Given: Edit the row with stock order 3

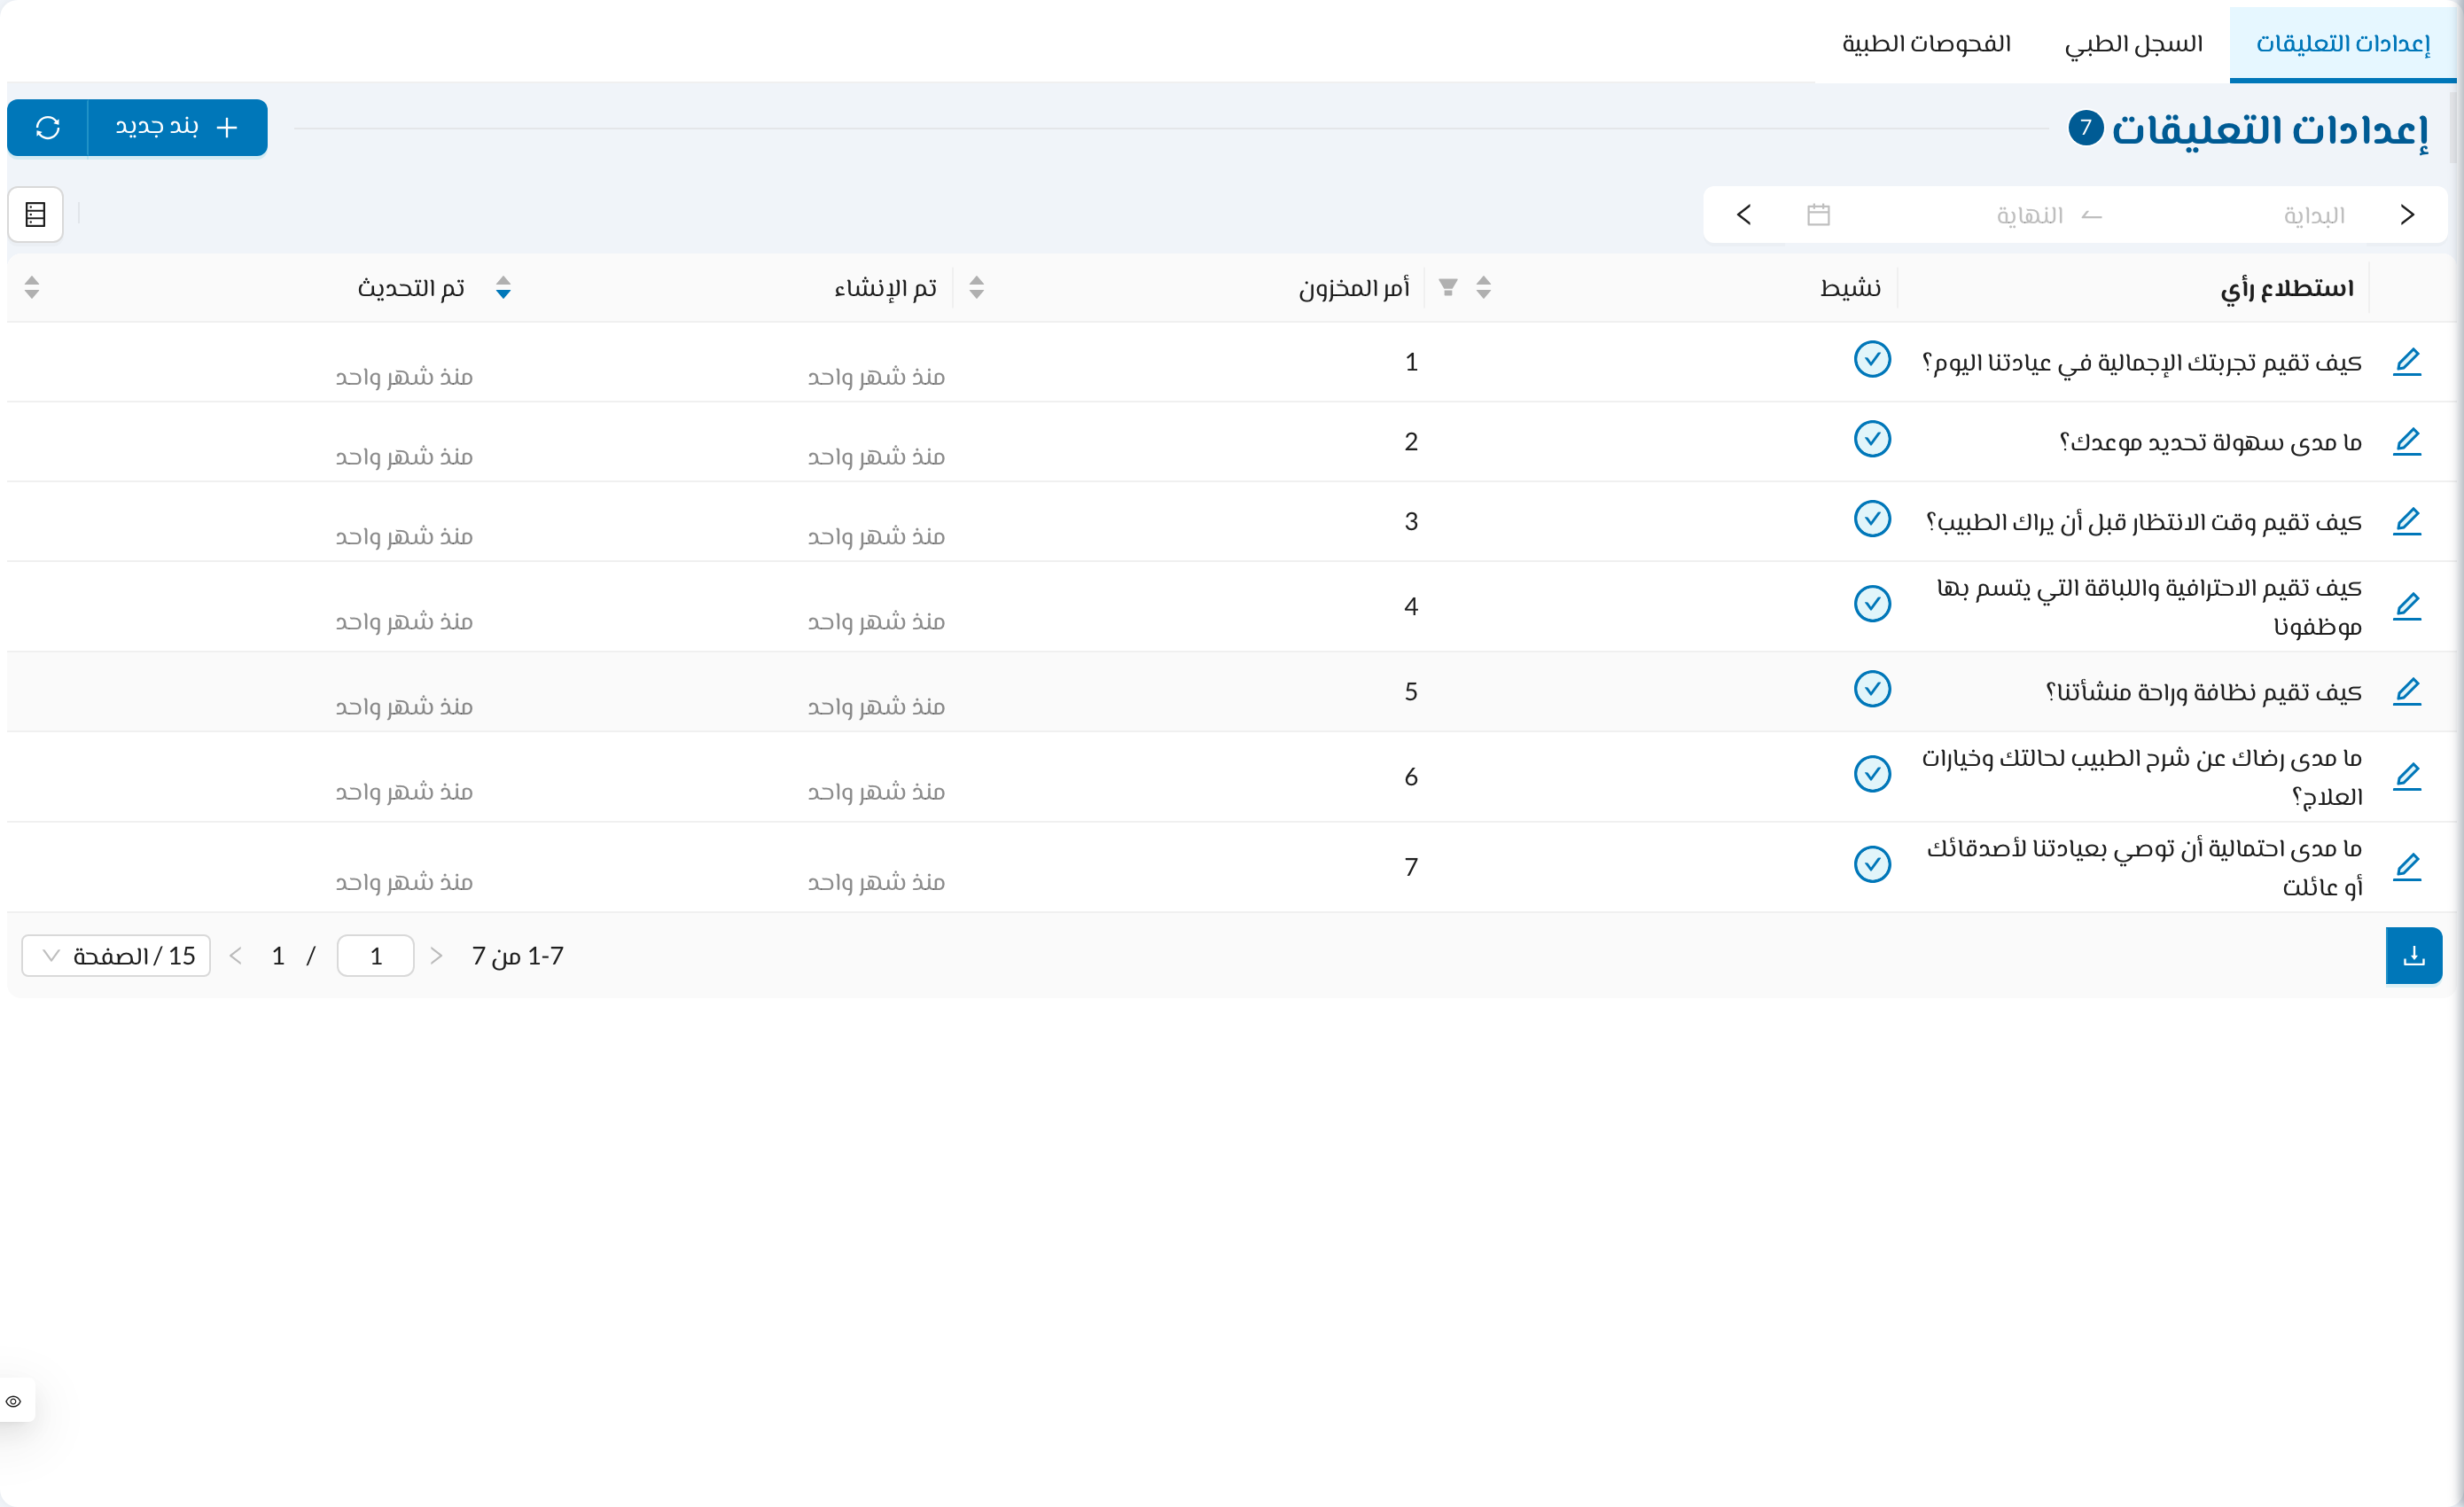Looking at the screenshot, I should 2407,521.
